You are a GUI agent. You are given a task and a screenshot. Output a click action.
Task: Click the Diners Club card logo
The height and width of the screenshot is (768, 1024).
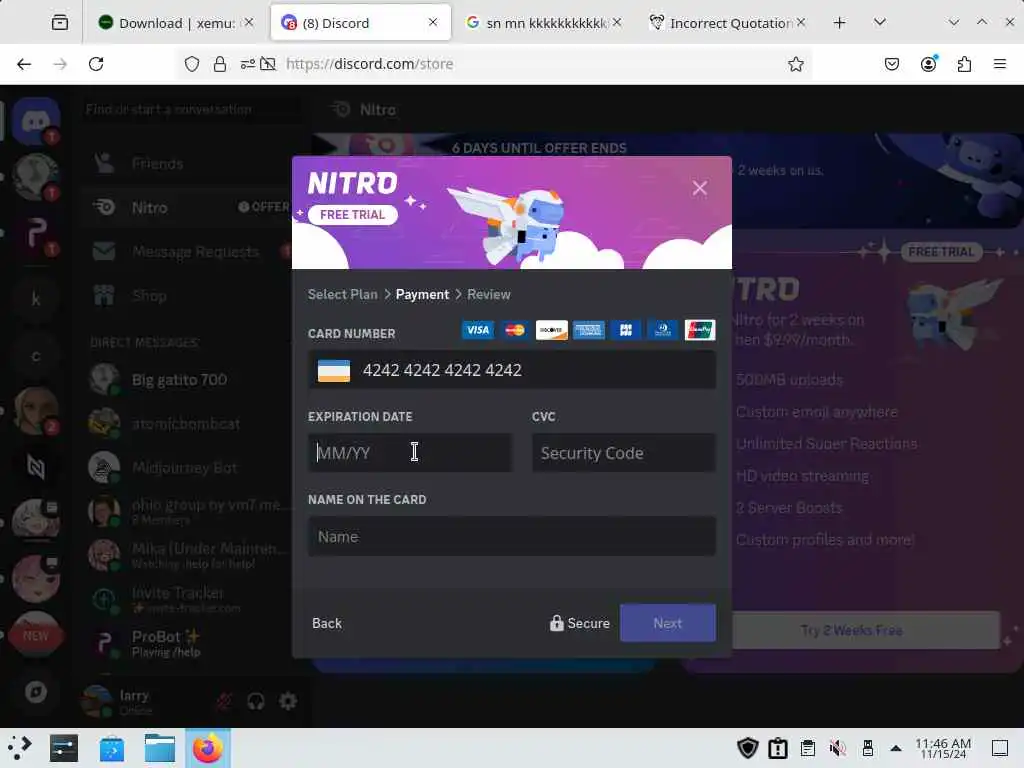[663, 330]
